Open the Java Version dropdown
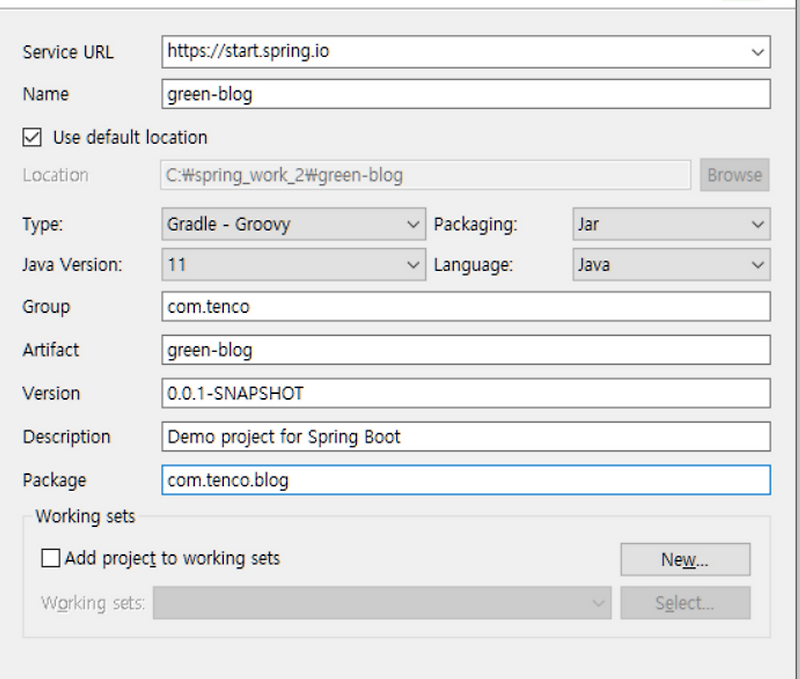800x679 pixels. point(412,265)
